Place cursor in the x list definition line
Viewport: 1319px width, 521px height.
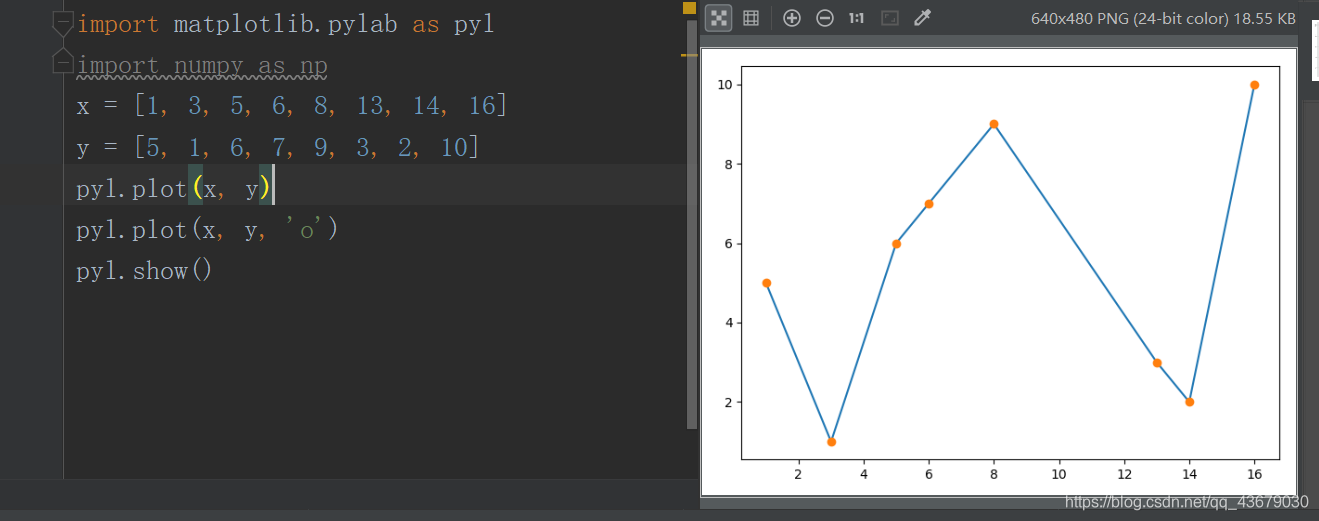pyautogui.click(x=292, y=106)
